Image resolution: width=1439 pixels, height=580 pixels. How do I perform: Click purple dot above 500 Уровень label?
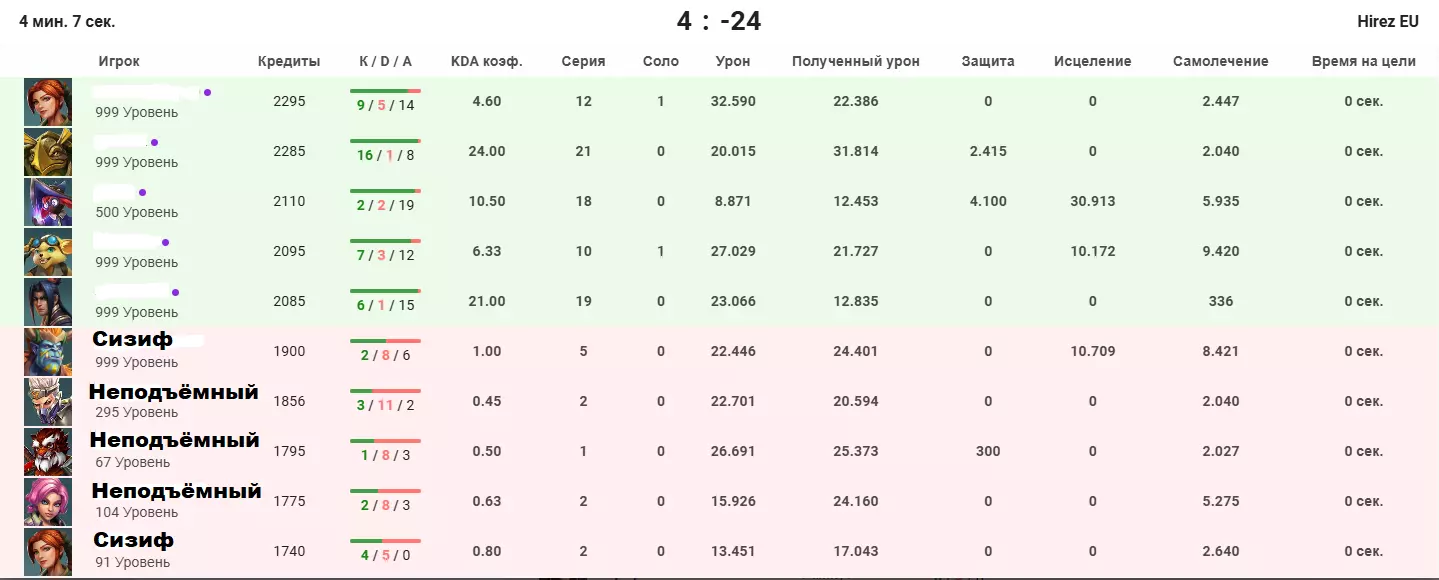pyautogui.click(x=142, y=192)
